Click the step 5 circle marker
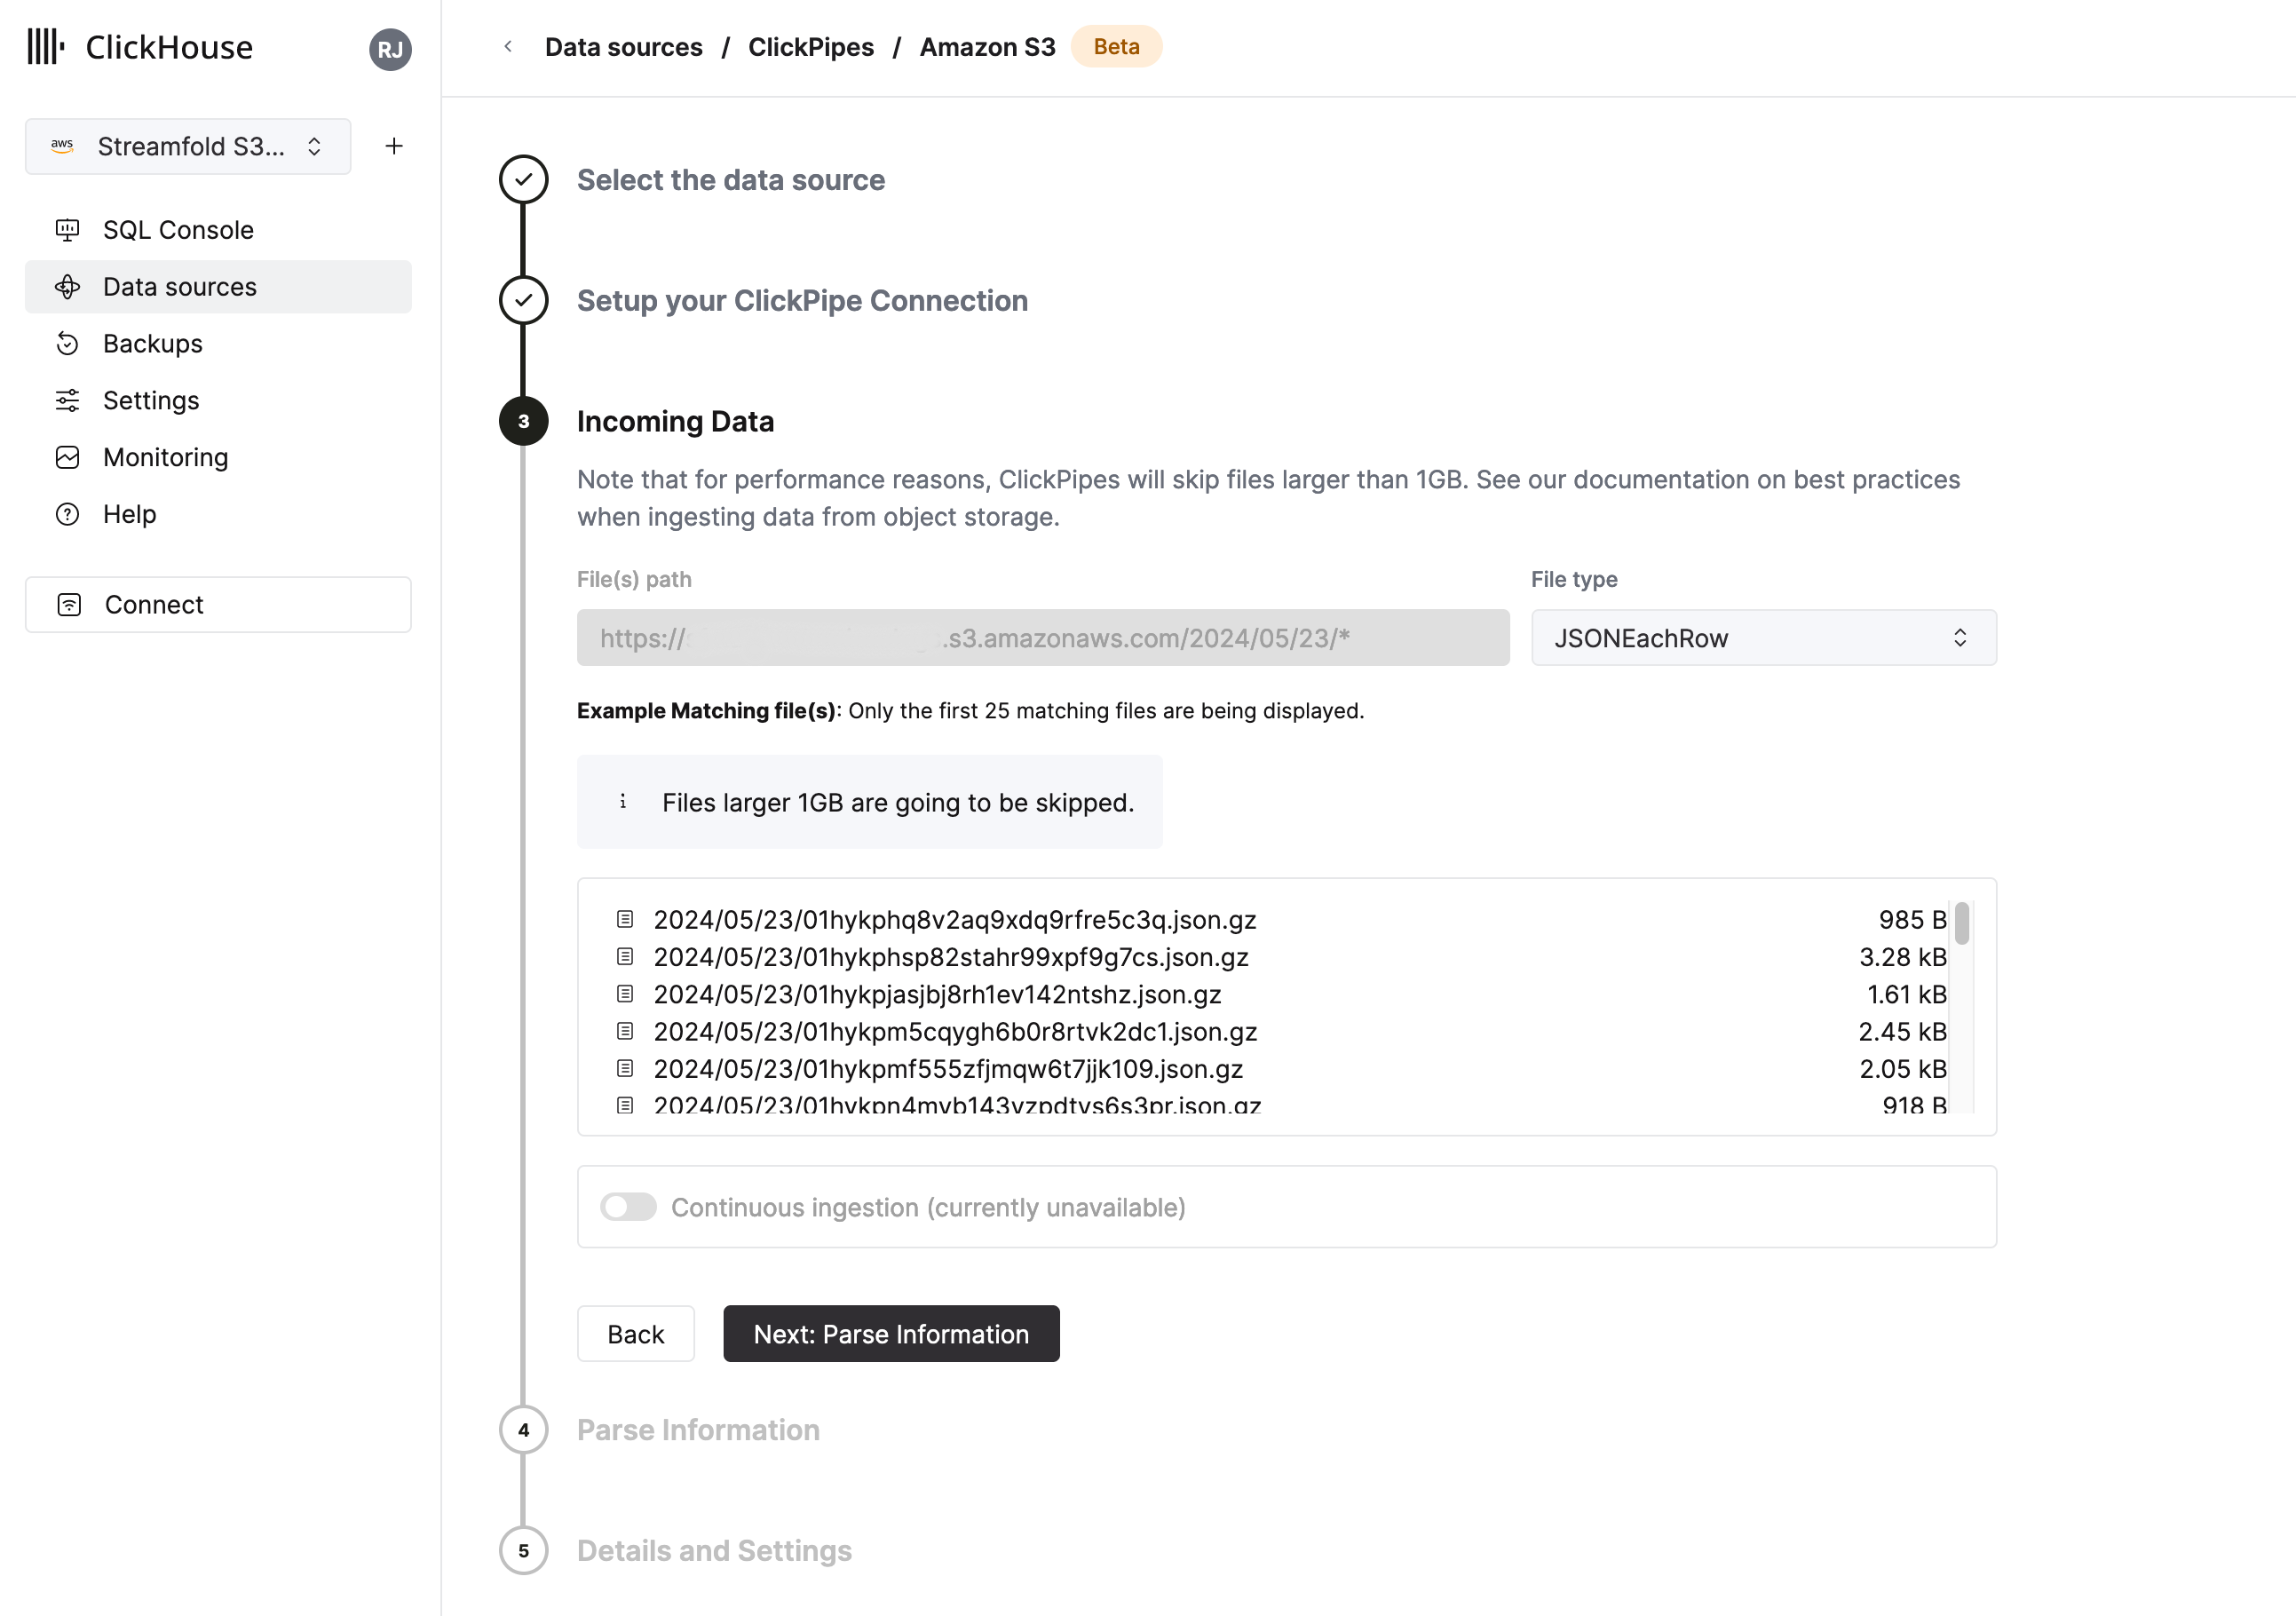Image resolution: width=2296 pixels, height=1616 pixels. coord(523,1551)
